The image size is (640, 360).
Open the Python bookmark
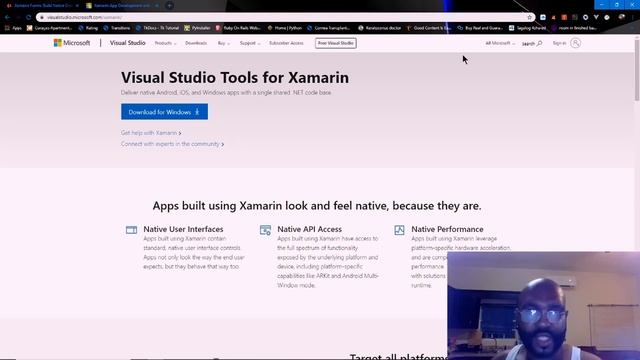[285, 28]
